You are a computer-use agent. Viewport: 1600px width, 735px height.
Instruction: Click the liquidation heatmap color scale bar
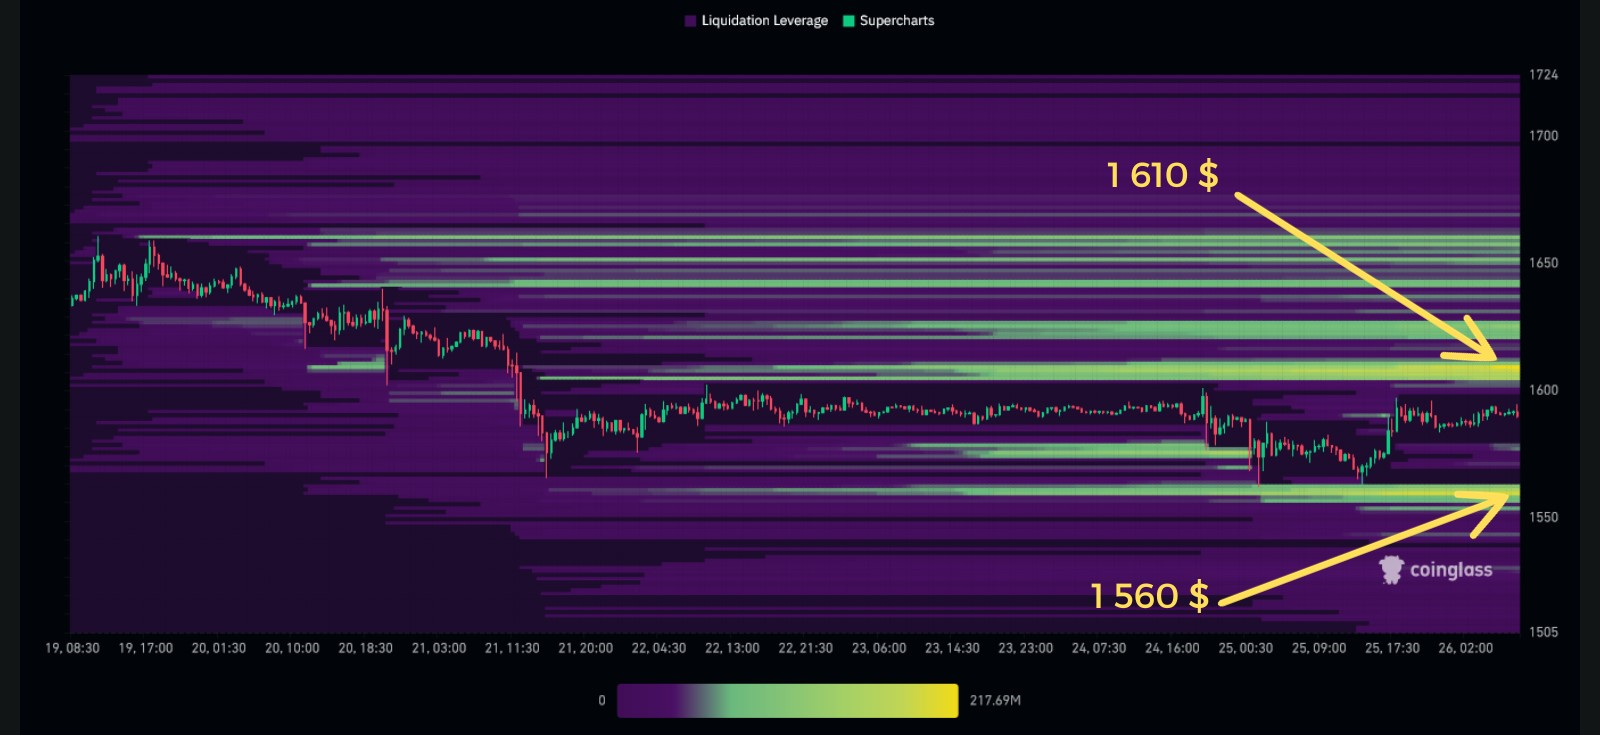[787, 700]
